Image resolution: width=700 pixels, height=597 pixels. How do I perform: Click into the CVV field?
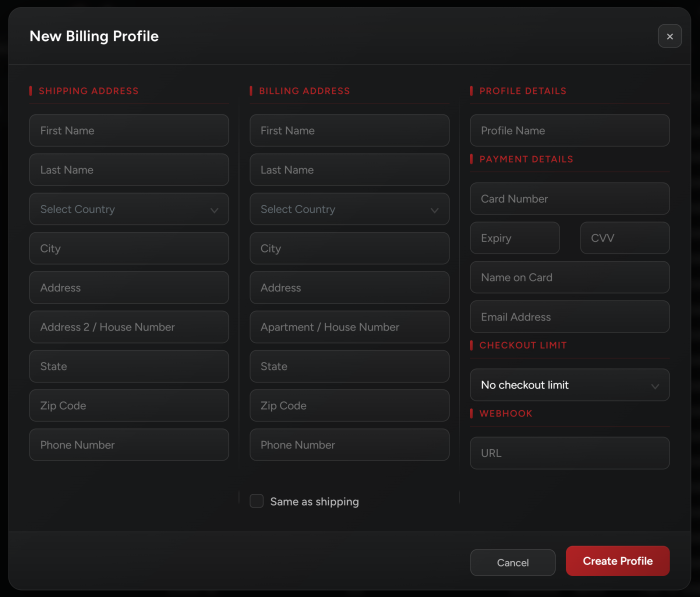624,238
